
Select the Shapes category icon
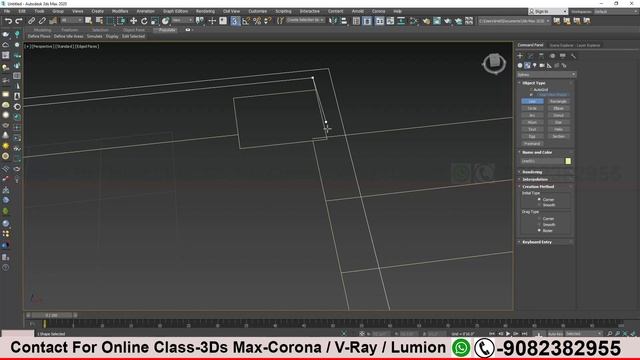(527, 65)
